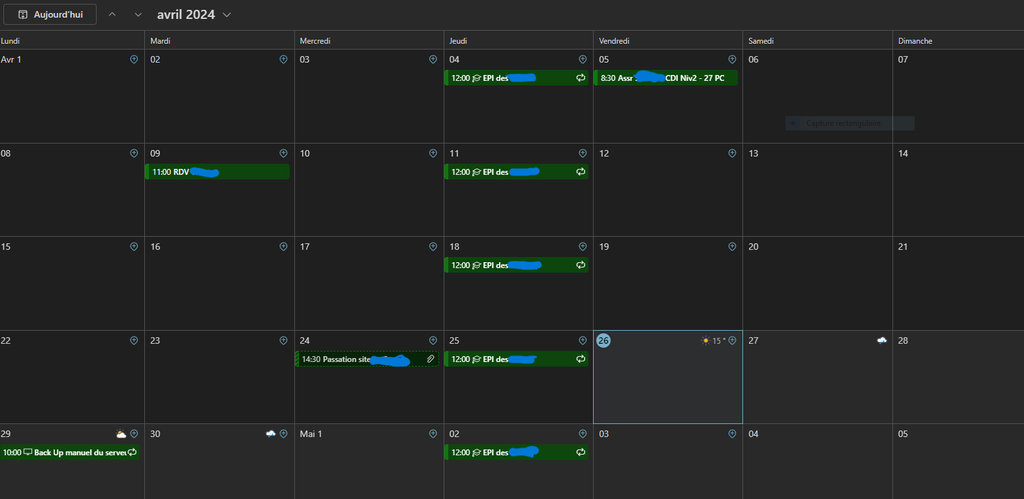Go to previous month with up arrow
The image size is (1024, 499).
point(112,15)
